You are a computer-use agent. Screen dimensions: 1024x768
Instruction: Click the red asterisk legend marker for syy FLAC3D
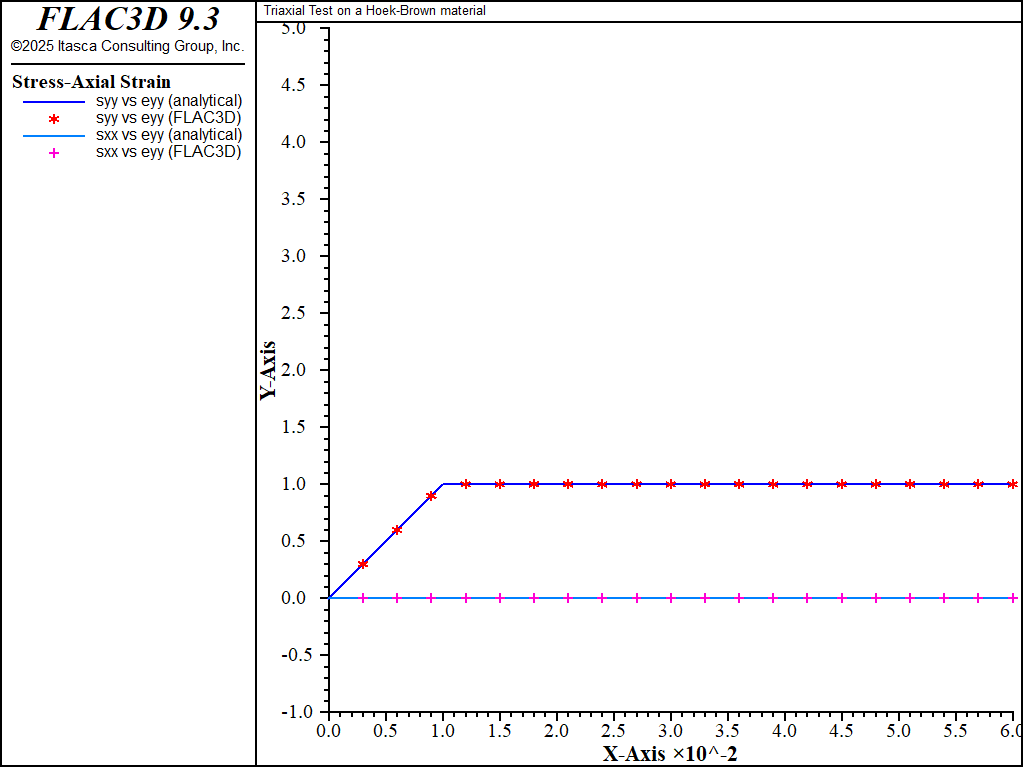click(54, 118)
